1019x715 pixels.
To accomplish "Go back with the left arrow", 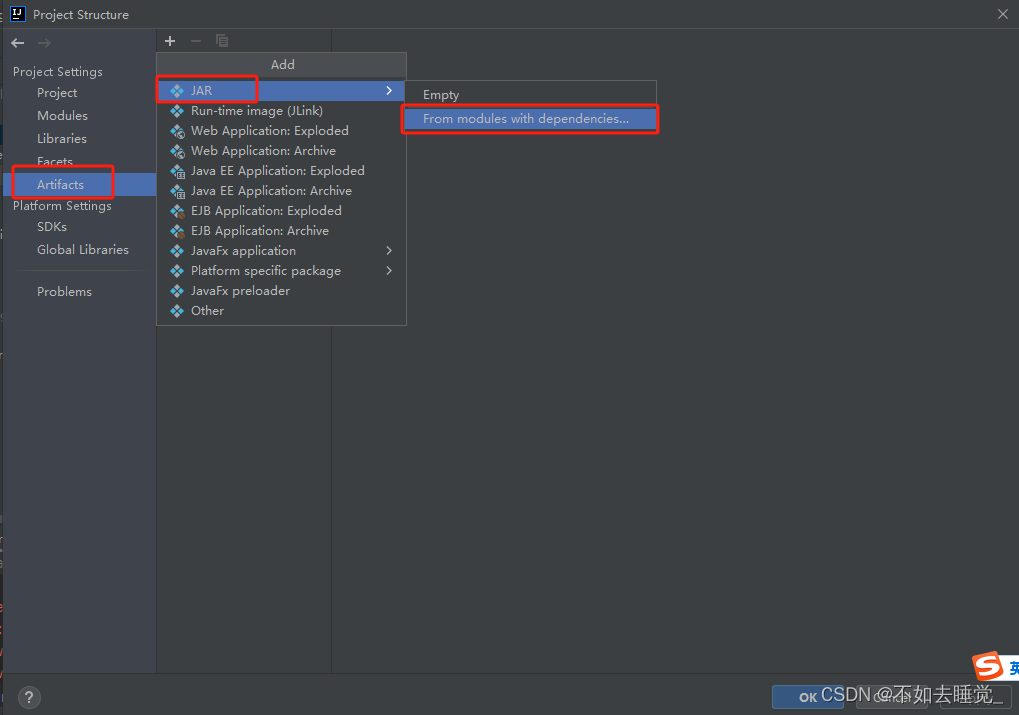I will (x=18, y=43).
